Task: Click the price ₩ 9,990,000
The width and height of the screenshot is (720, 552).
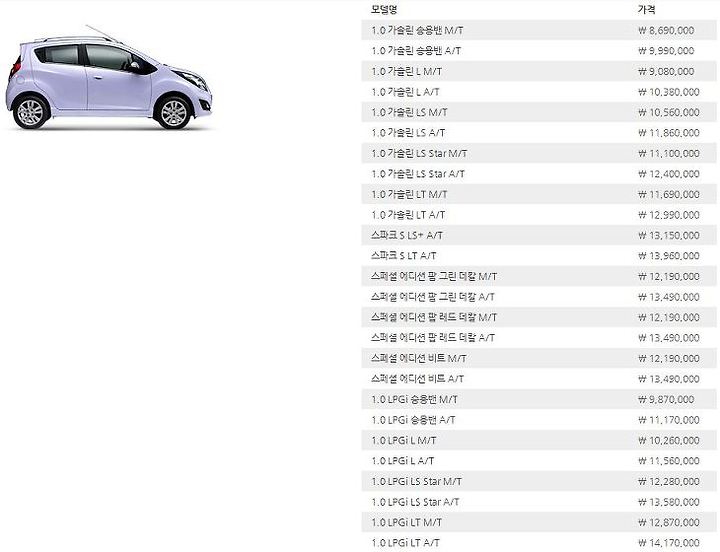Action: pyautogui.click(x=666, y=51)
